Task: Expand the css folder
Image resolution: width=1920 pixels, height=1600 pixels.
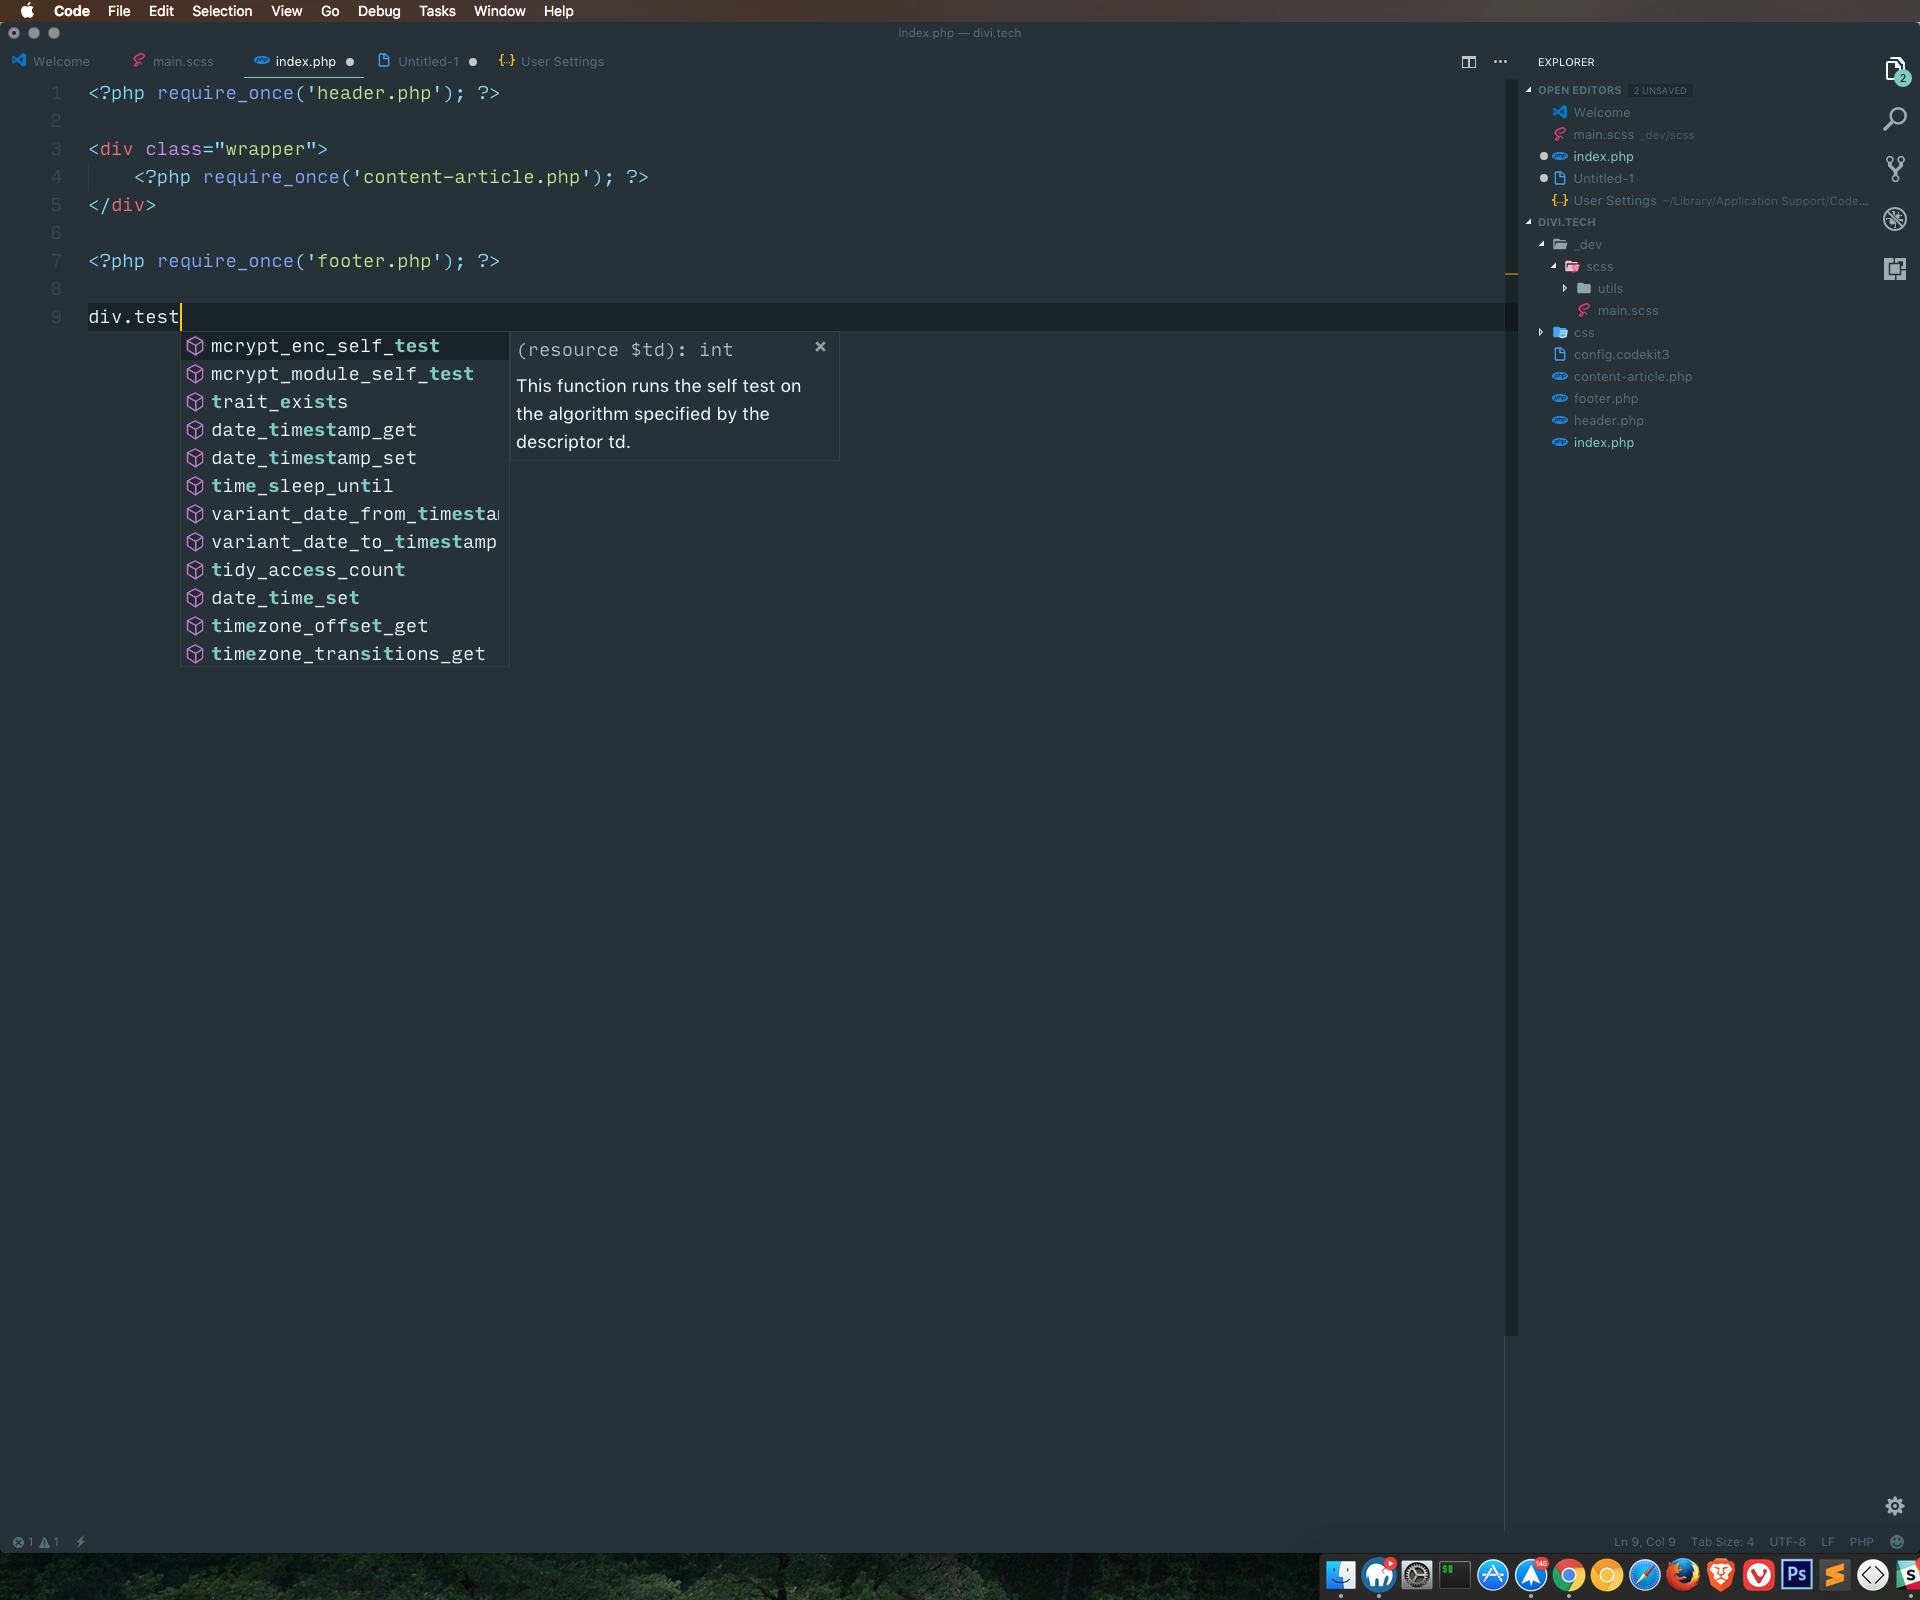Action: pos(1541,332)
